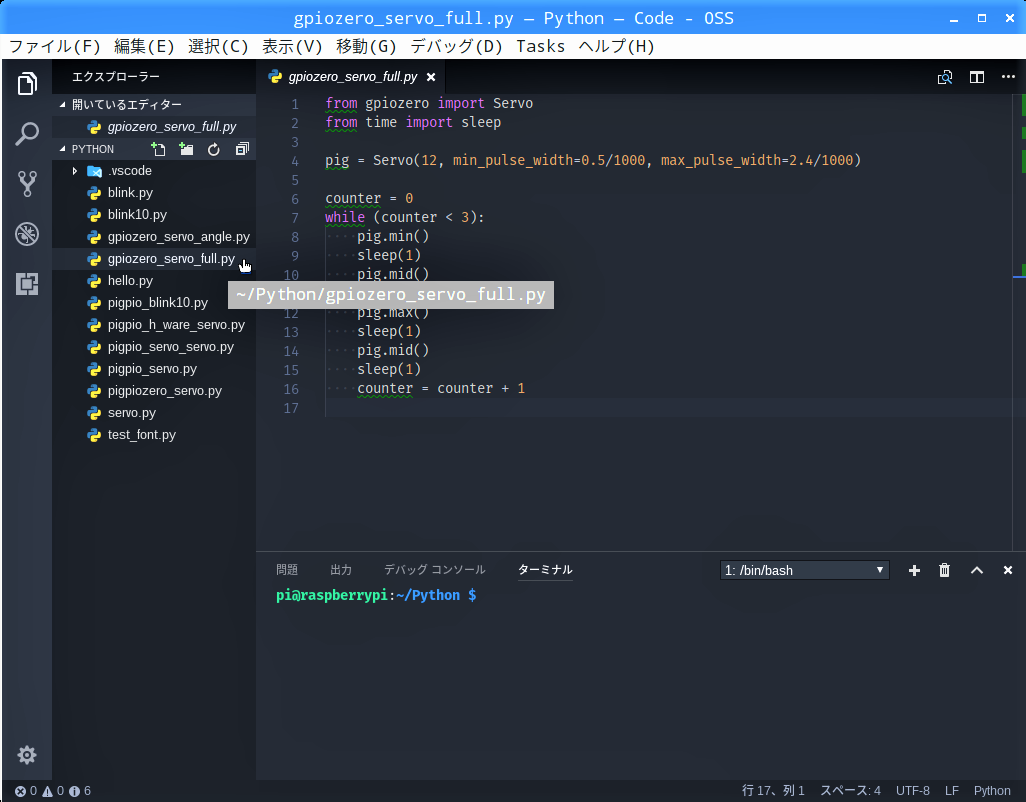Open the Extensions view
Viewport: 1026px width, 802px height.
point(27,284)
